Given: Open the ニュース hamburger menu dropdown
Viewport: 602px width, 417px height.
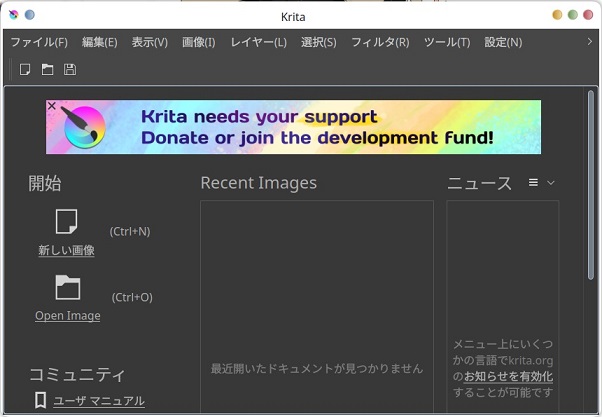Looking at the screenshot, I should (540, 183).
